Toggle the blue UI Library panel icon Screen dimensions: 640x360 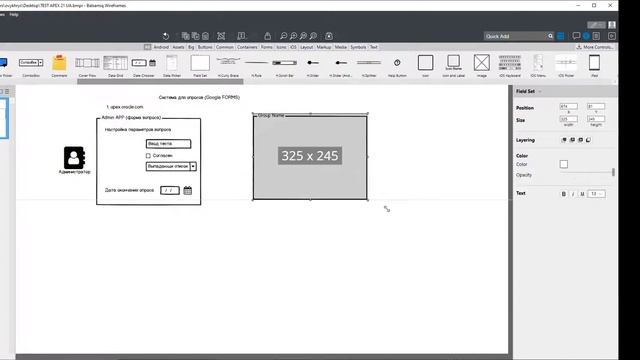coord(561,36)
